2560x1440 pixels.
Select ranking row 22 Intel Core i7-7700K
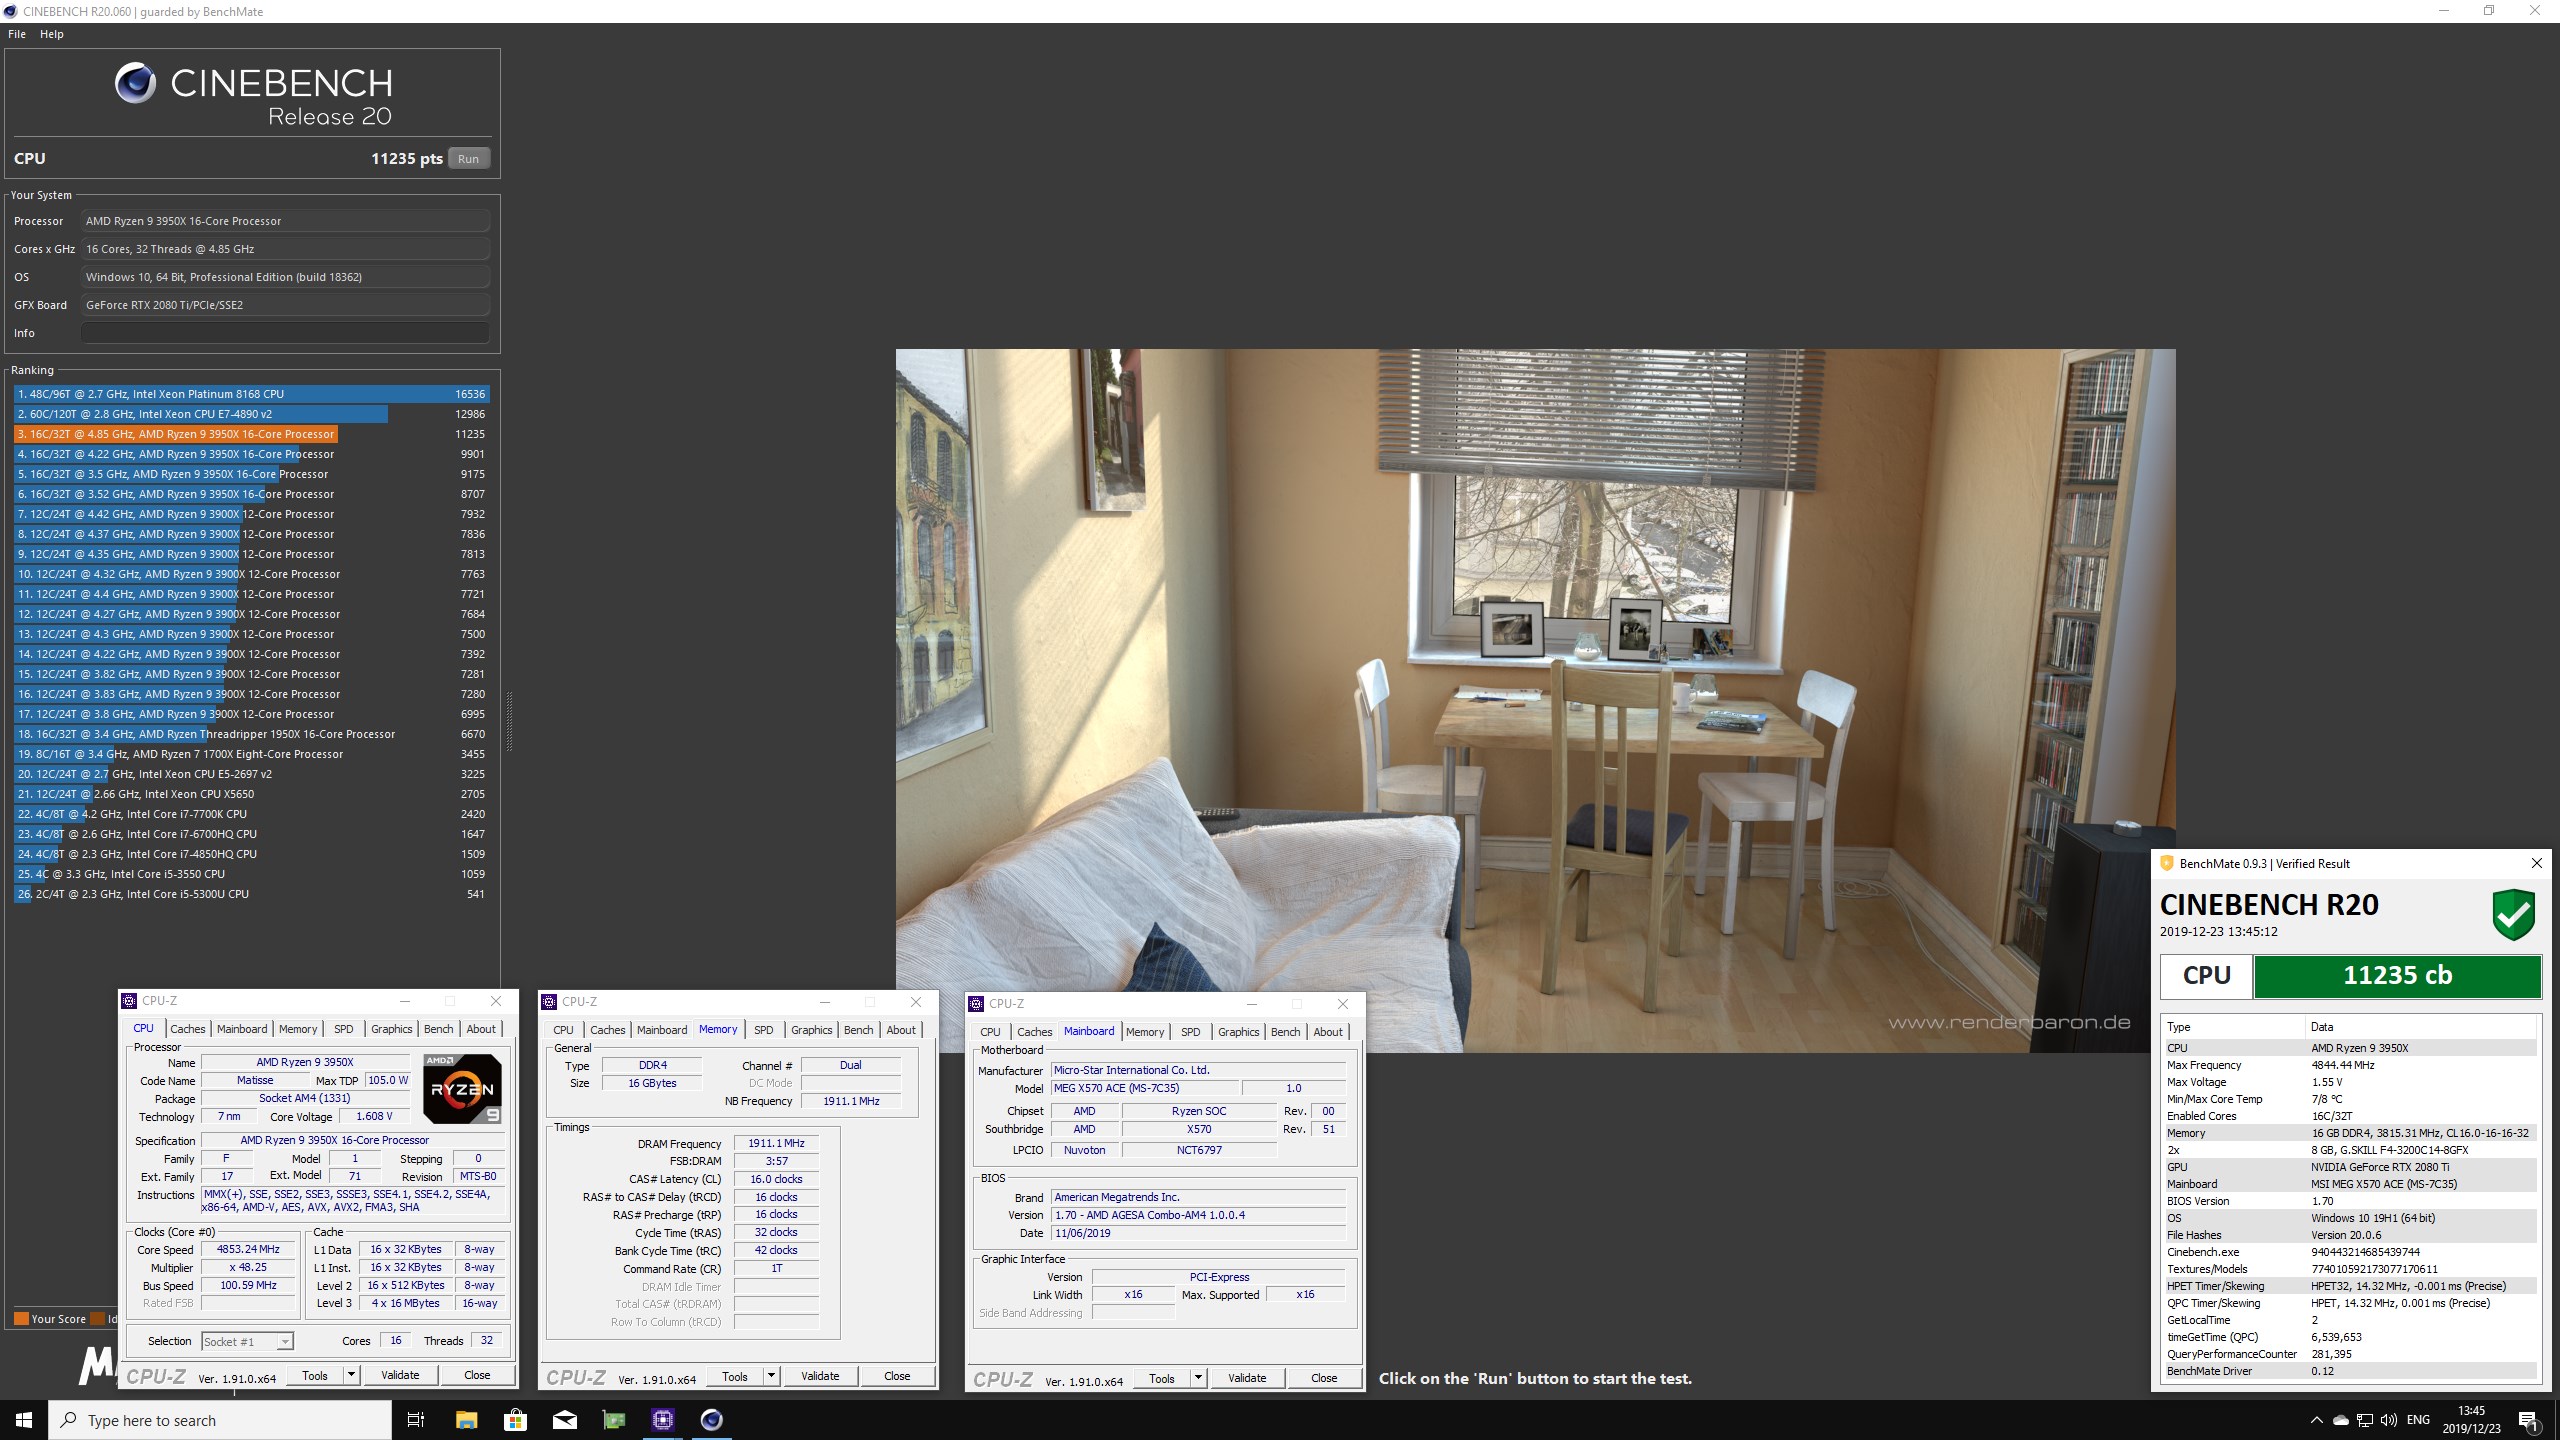pos(251,814)
